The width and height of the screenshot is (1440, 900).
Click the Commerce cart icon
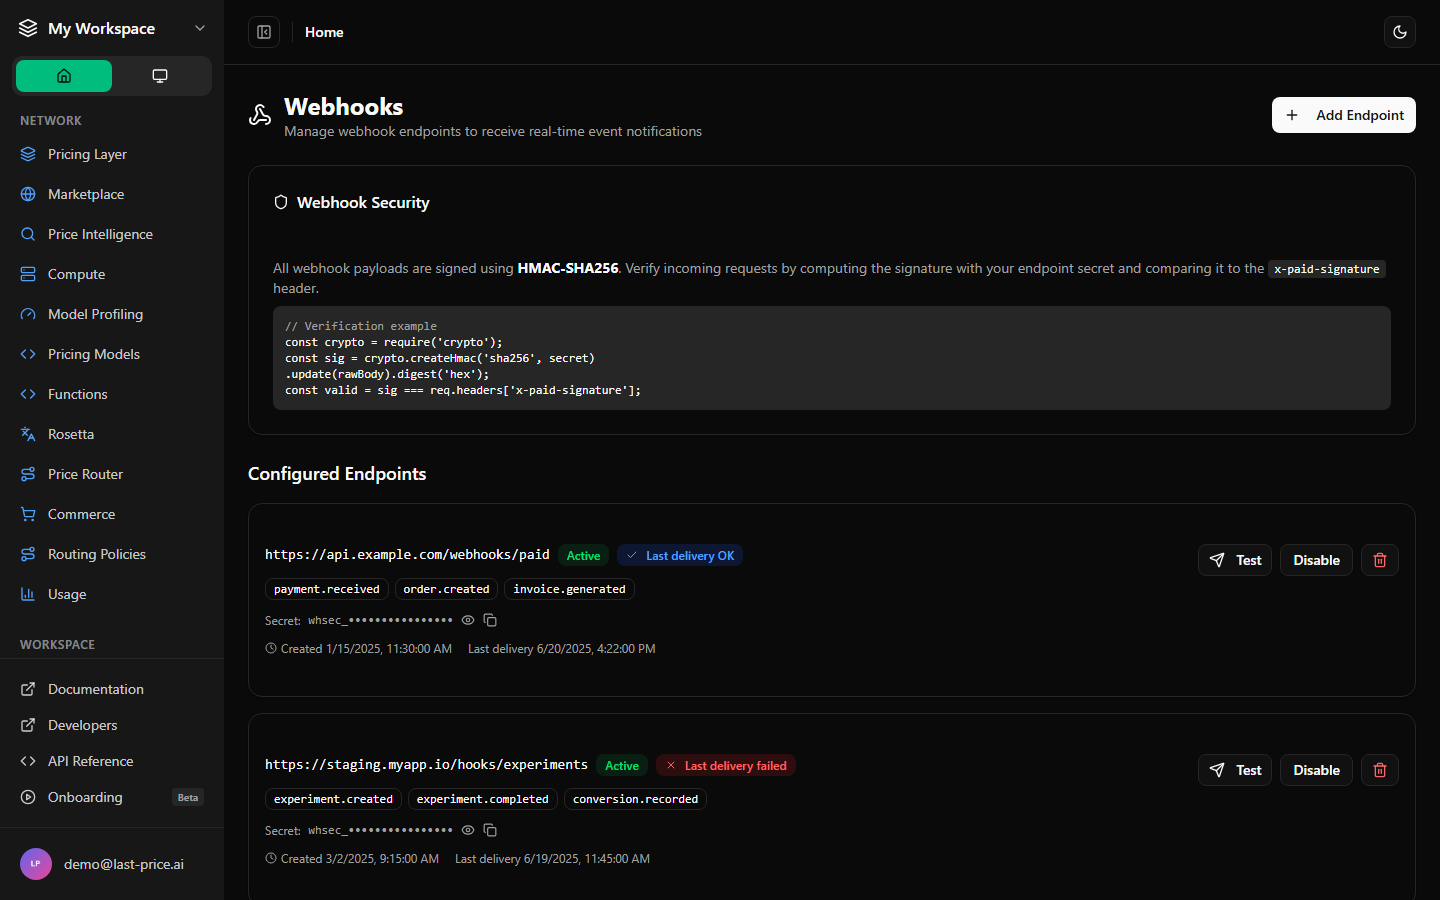pos(28,514)
